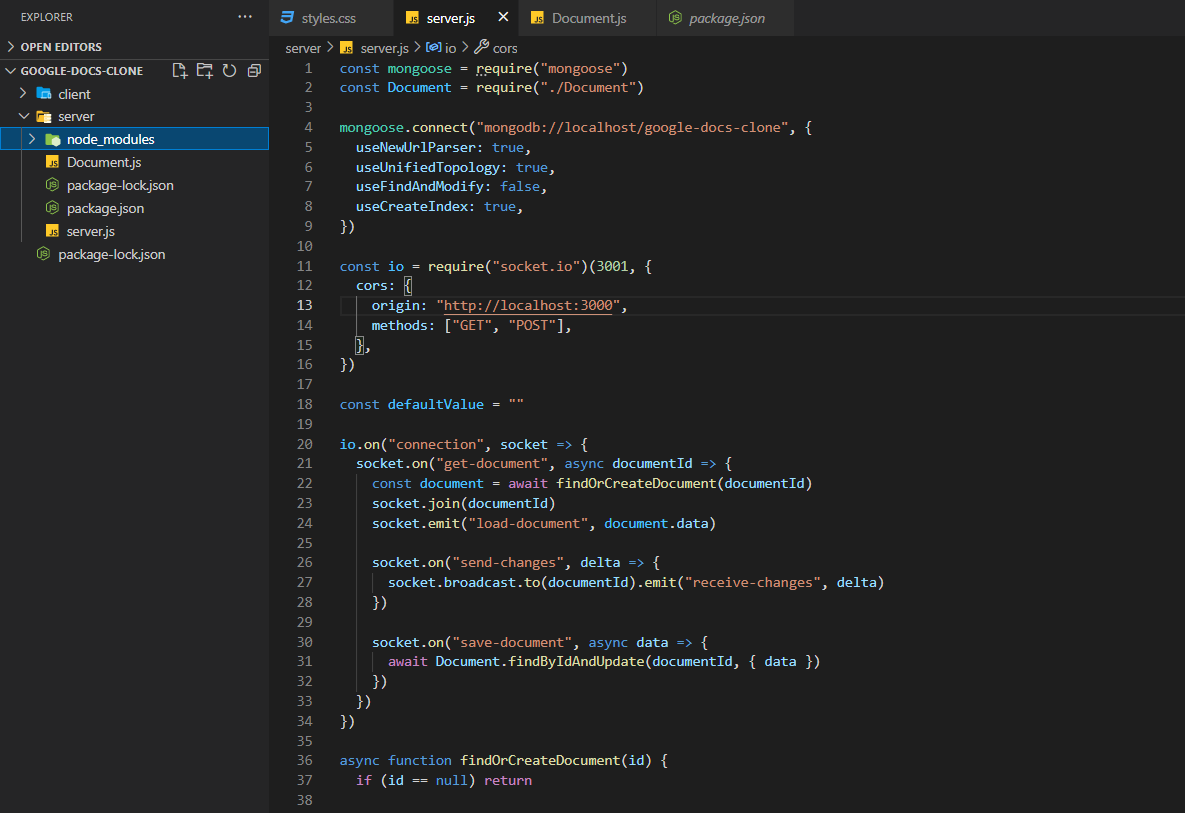This screenshot has width=1185, height=813.
Task: Click the server folder icon
Action: [44, 116]
